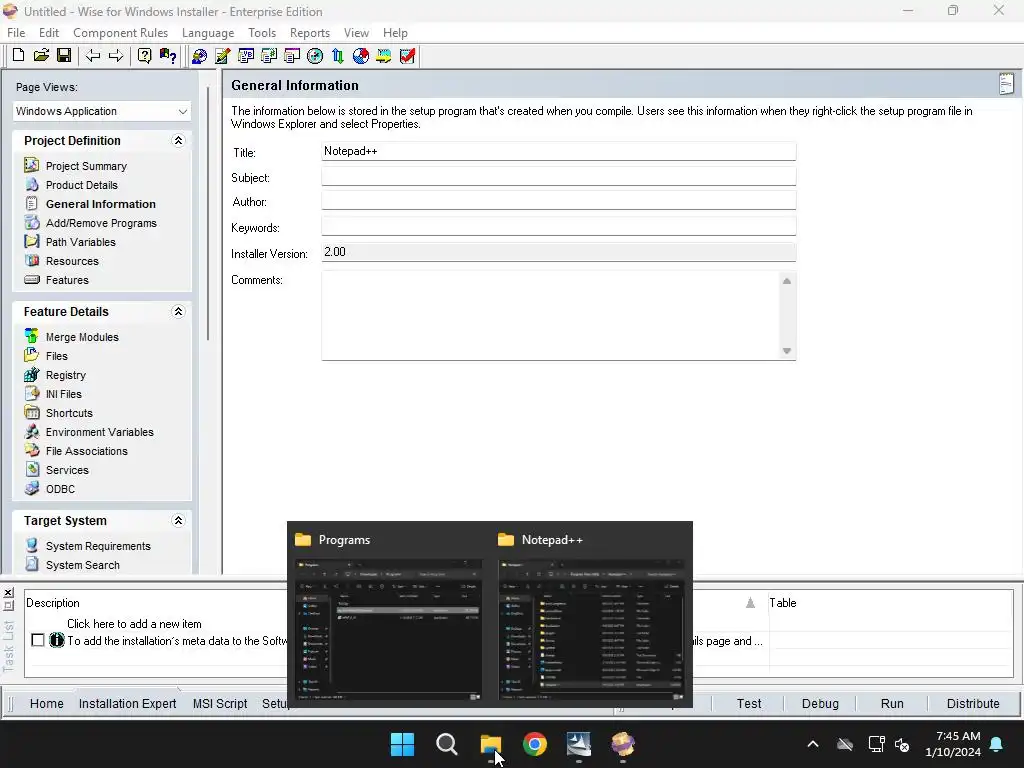Click the red check mark toolbar icon
The width and height of the screenshot is (1024, 768).
[408, 56]
